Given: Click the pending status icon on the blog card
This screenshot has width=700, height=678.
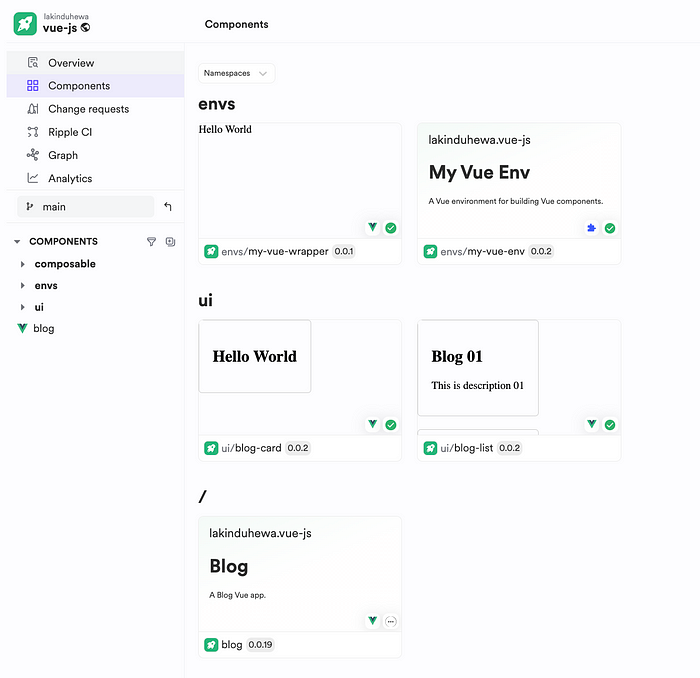Looking at the screenshot, I should (391, 621).
